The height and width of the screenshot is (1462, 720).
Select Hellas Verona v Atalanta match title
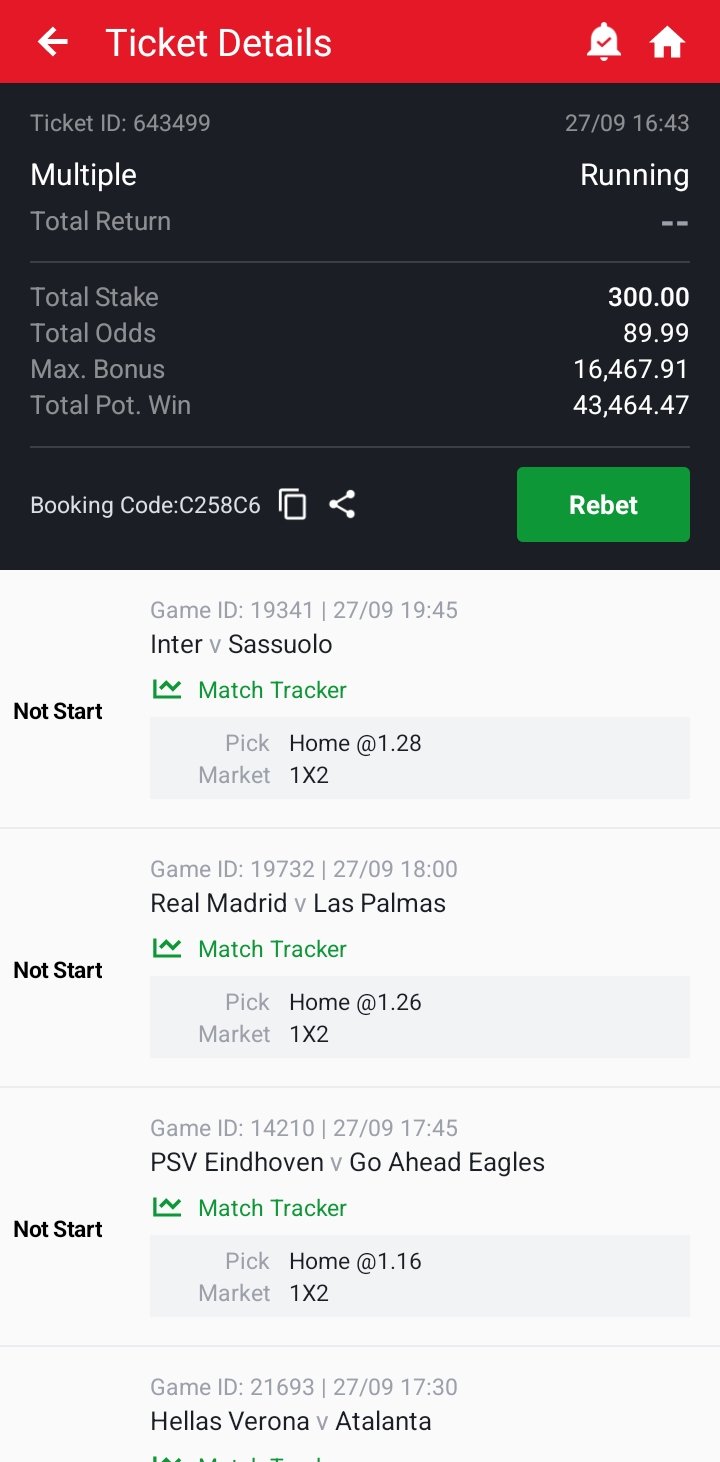pos(291,1421)
